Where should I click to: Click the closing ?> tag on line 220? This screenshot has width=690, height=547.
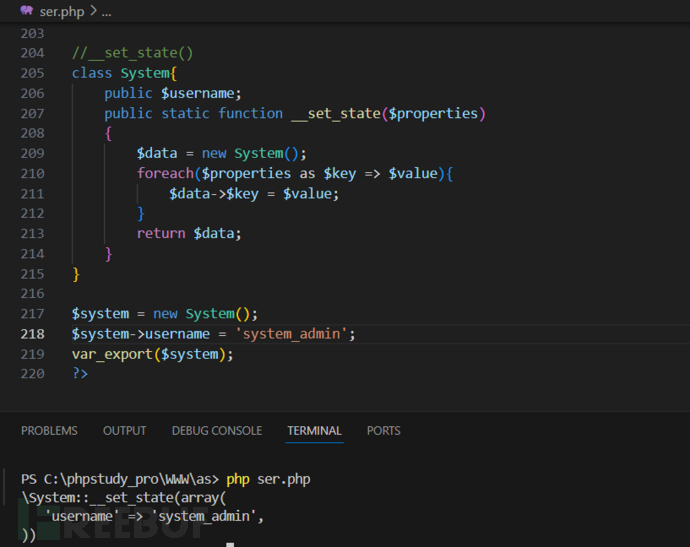80,373
